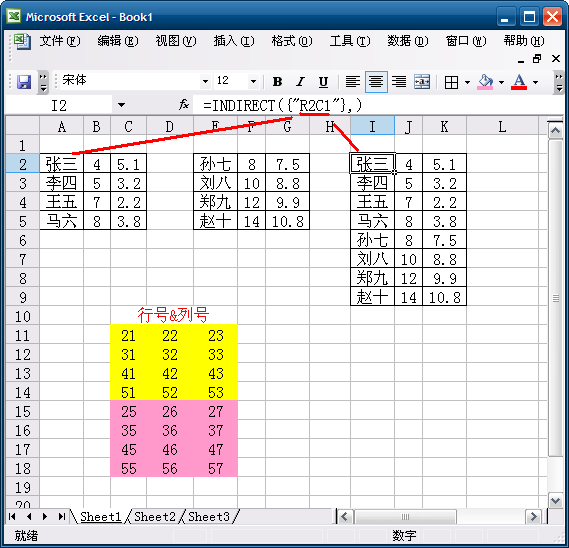Click the Align Left icon
The image size is (569, 548).
click(x=352, y=82)
